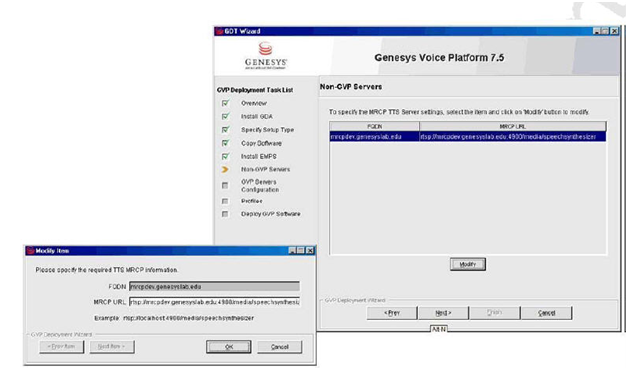Click the Next button in the wizard
The width and height of the screenshot is (628, 370).
click(443, 313)
